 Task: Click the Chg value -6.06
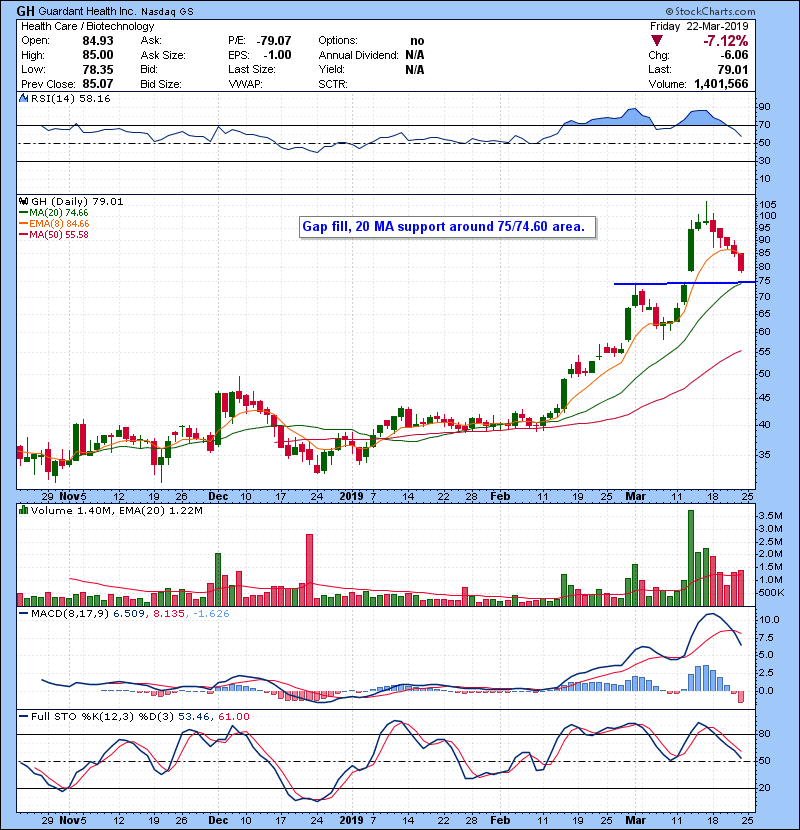(734, 55)
